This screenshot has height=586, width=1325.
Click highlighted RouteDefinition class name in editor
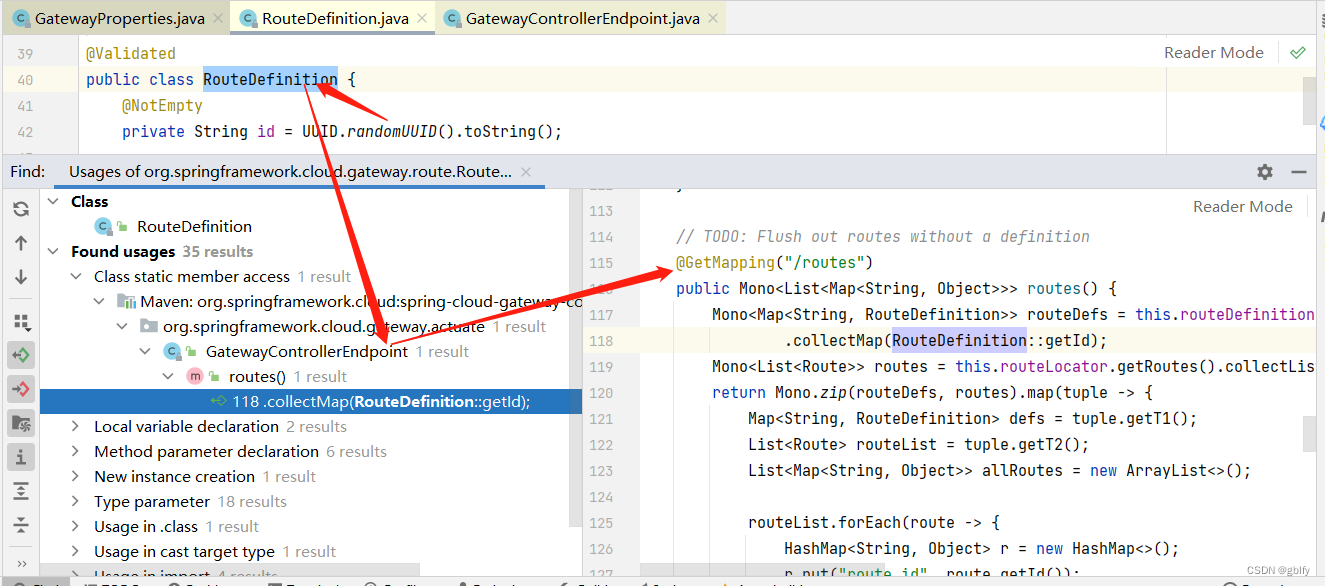[x=270, y=79]
